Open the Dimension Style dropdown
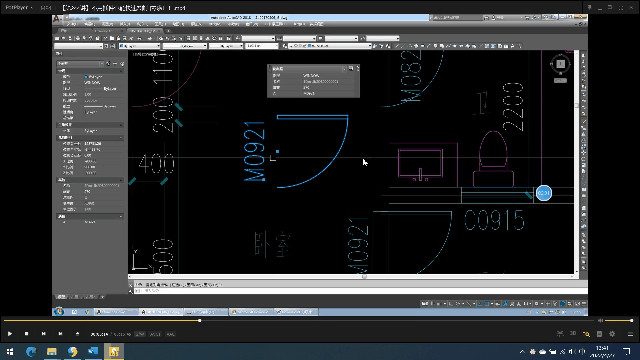This screenshot has height=360, width=640. point(300,38)
